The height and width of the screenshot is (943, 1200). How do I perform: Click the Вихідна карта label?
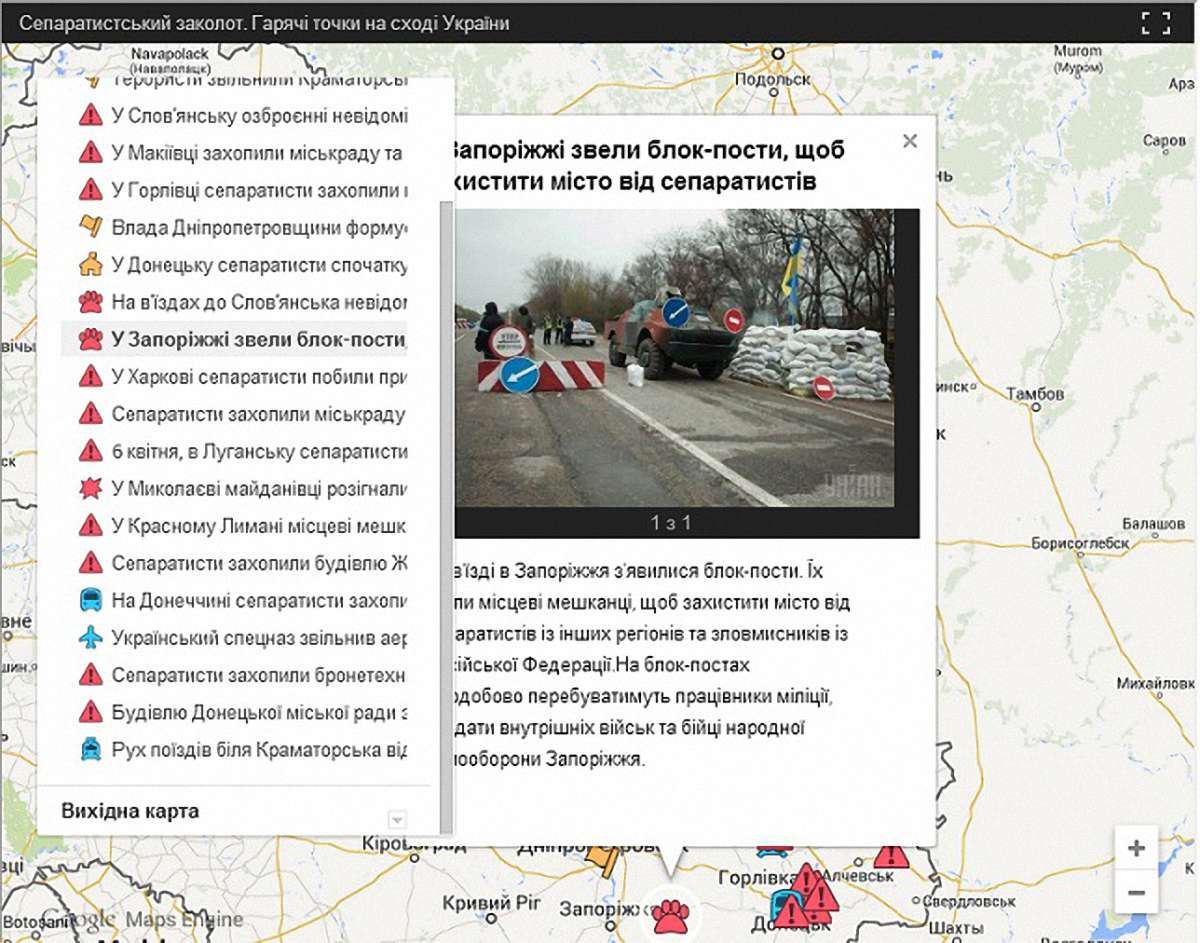click(130, 811)
